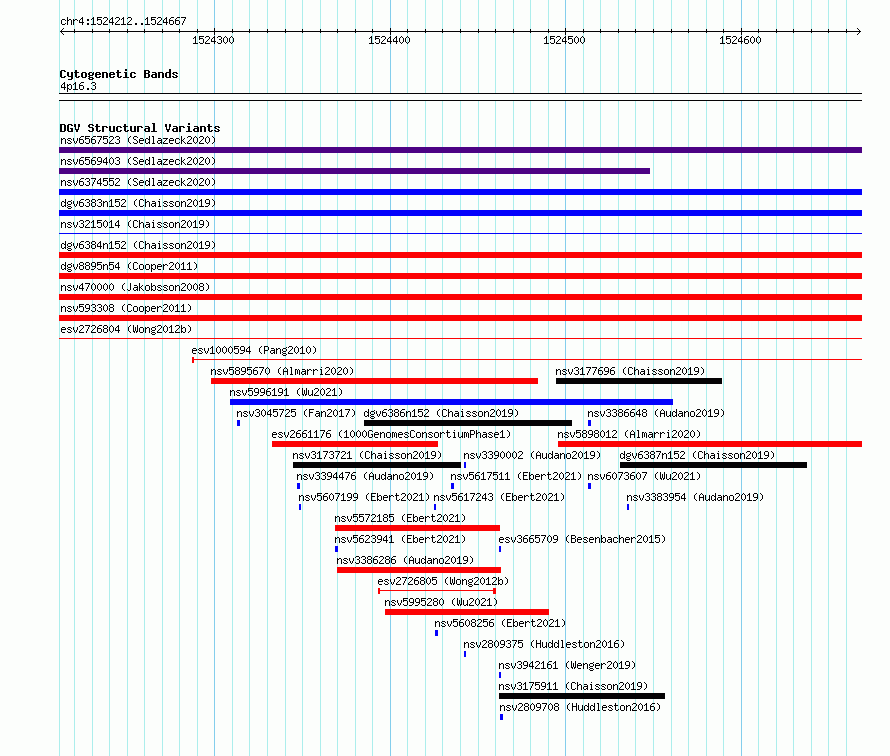This screenshot has width=890, height=756.
Task: Click the chr4:1524212..1524667 region label
Action: click(x=123, y=21)
